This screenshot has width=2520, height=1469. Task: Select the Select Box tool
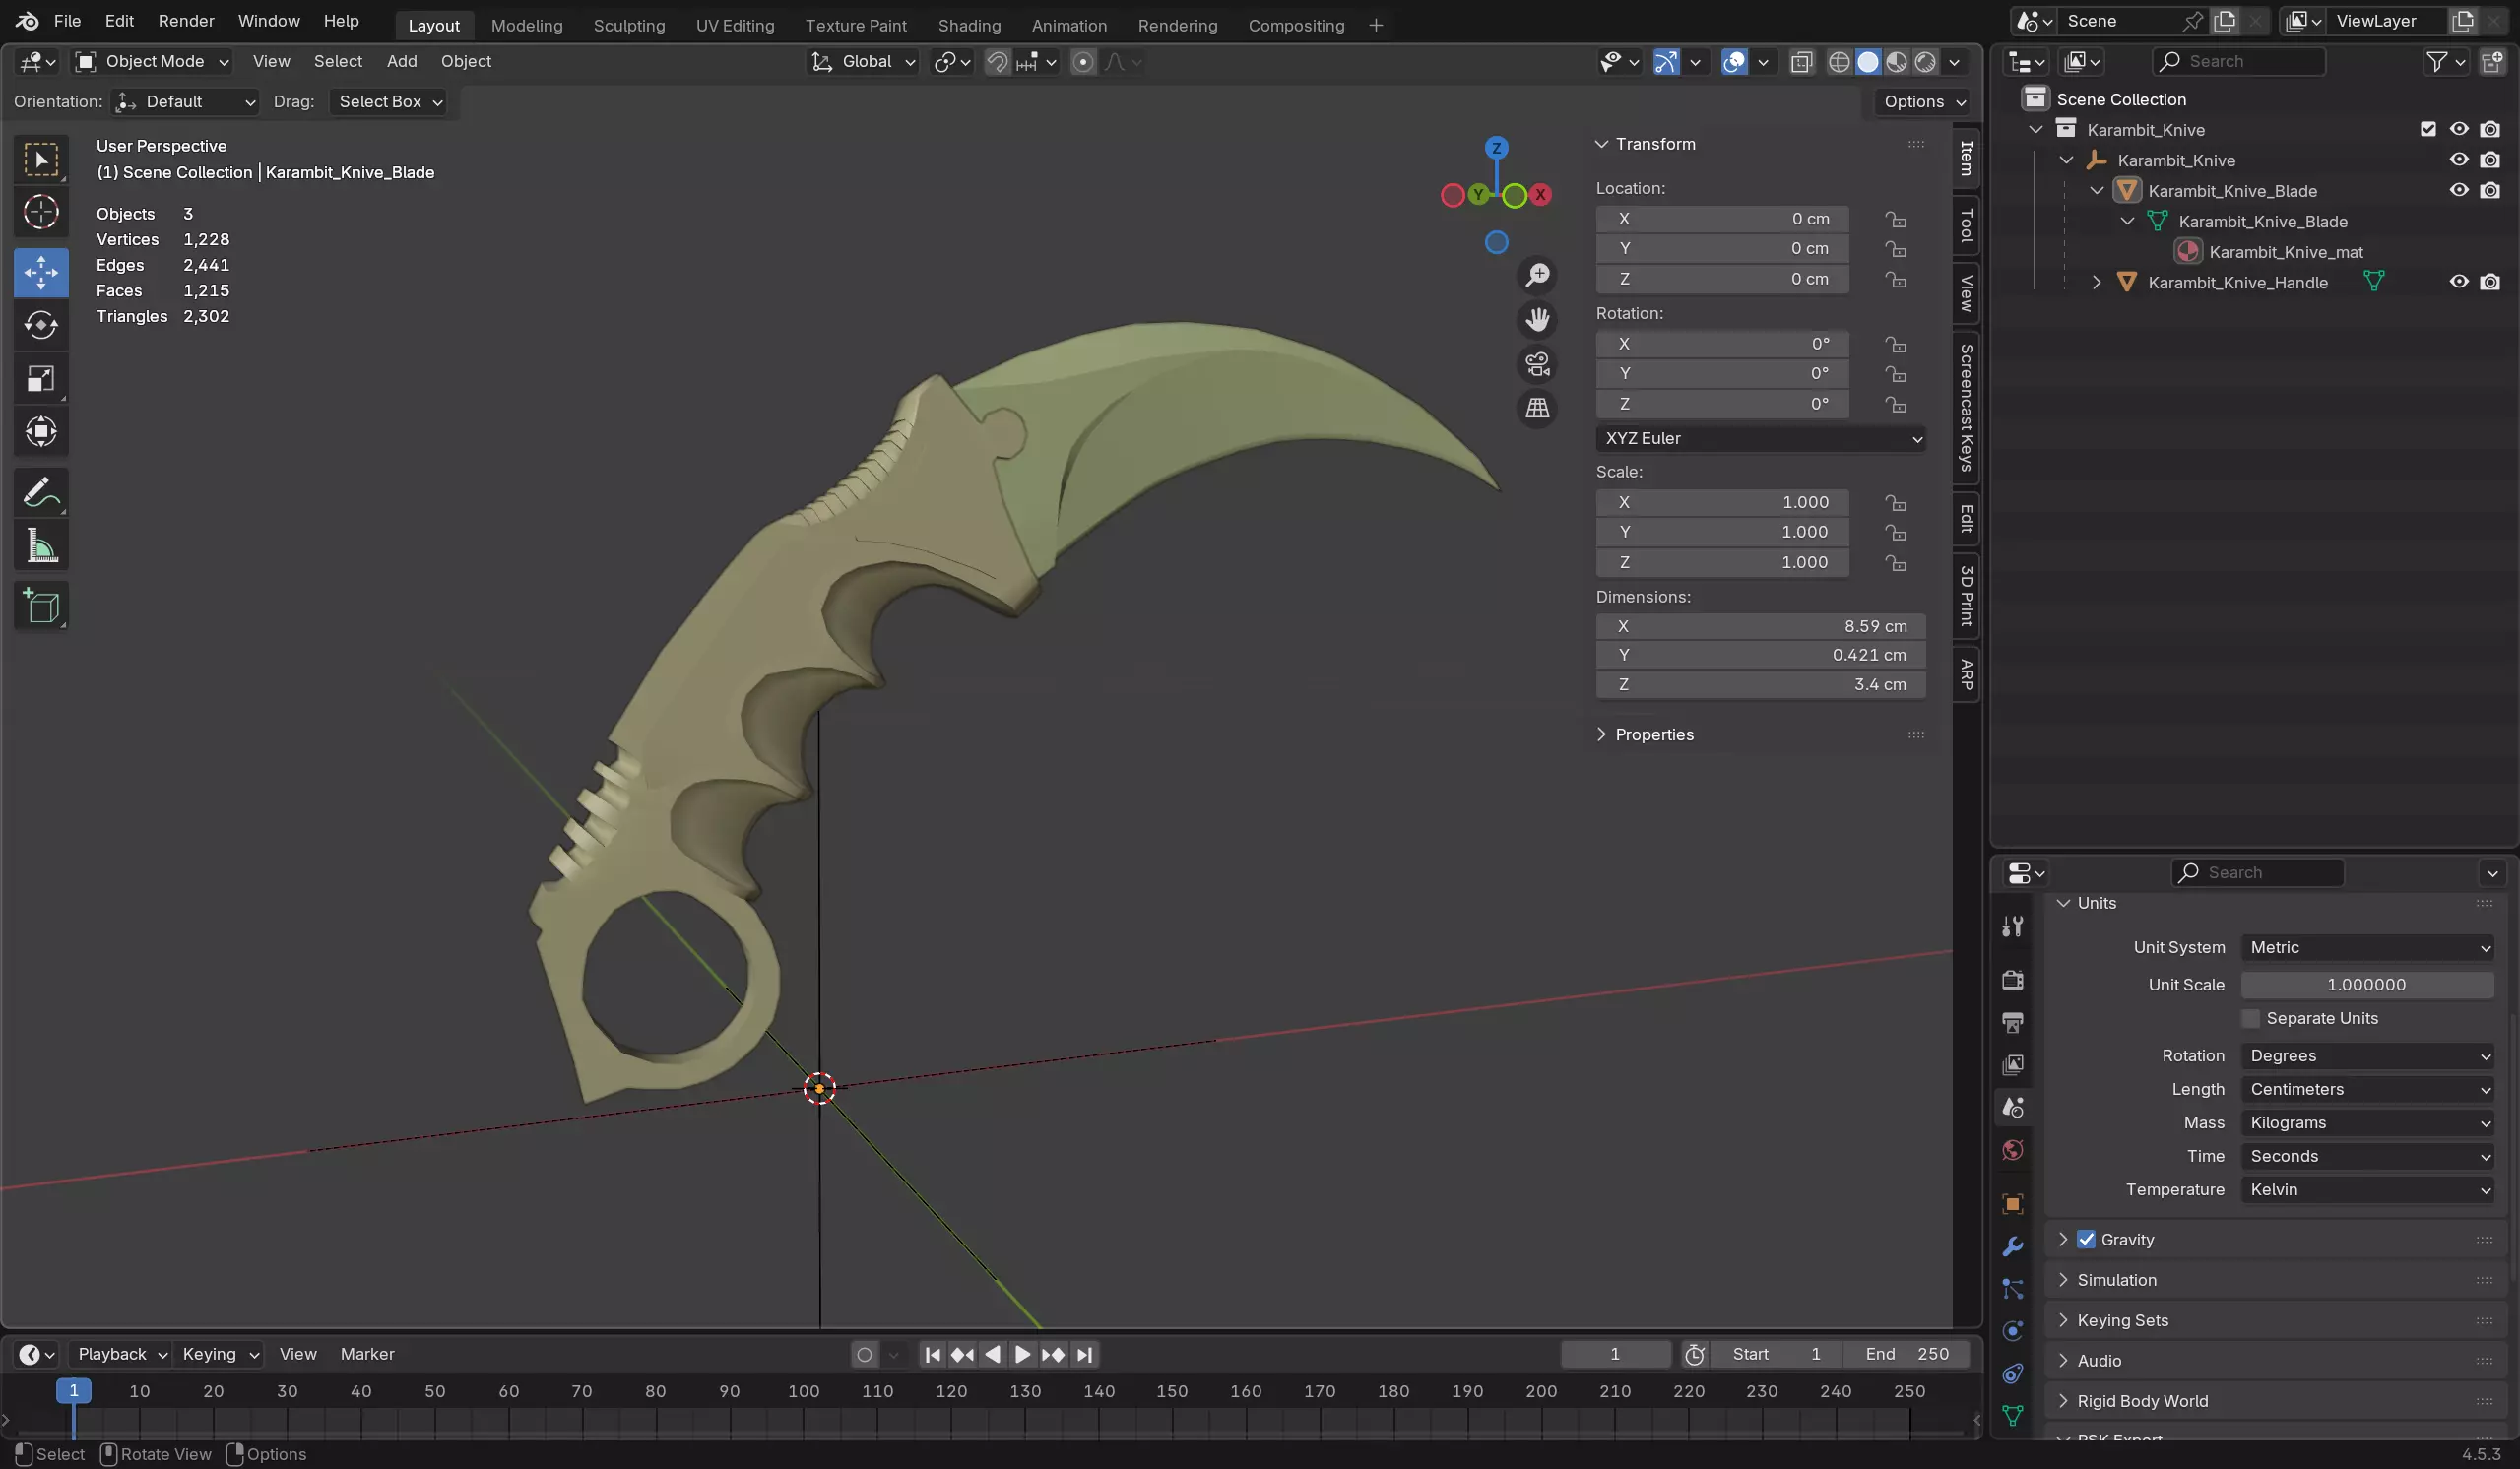click(41, 160)
